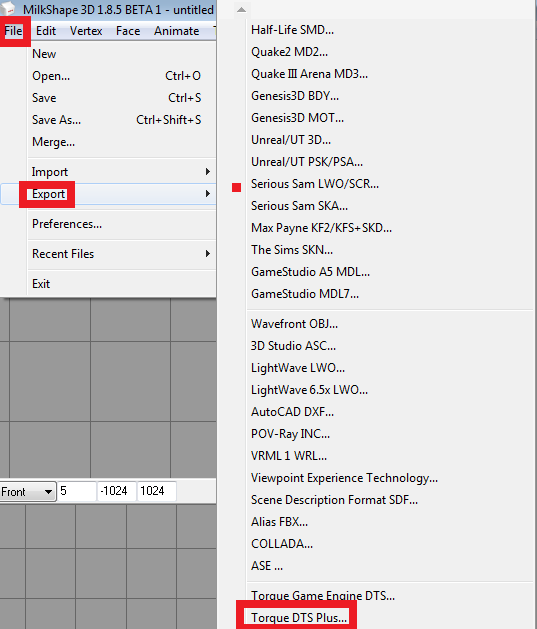Select Wavefront OBJ export format

point(294,324)
